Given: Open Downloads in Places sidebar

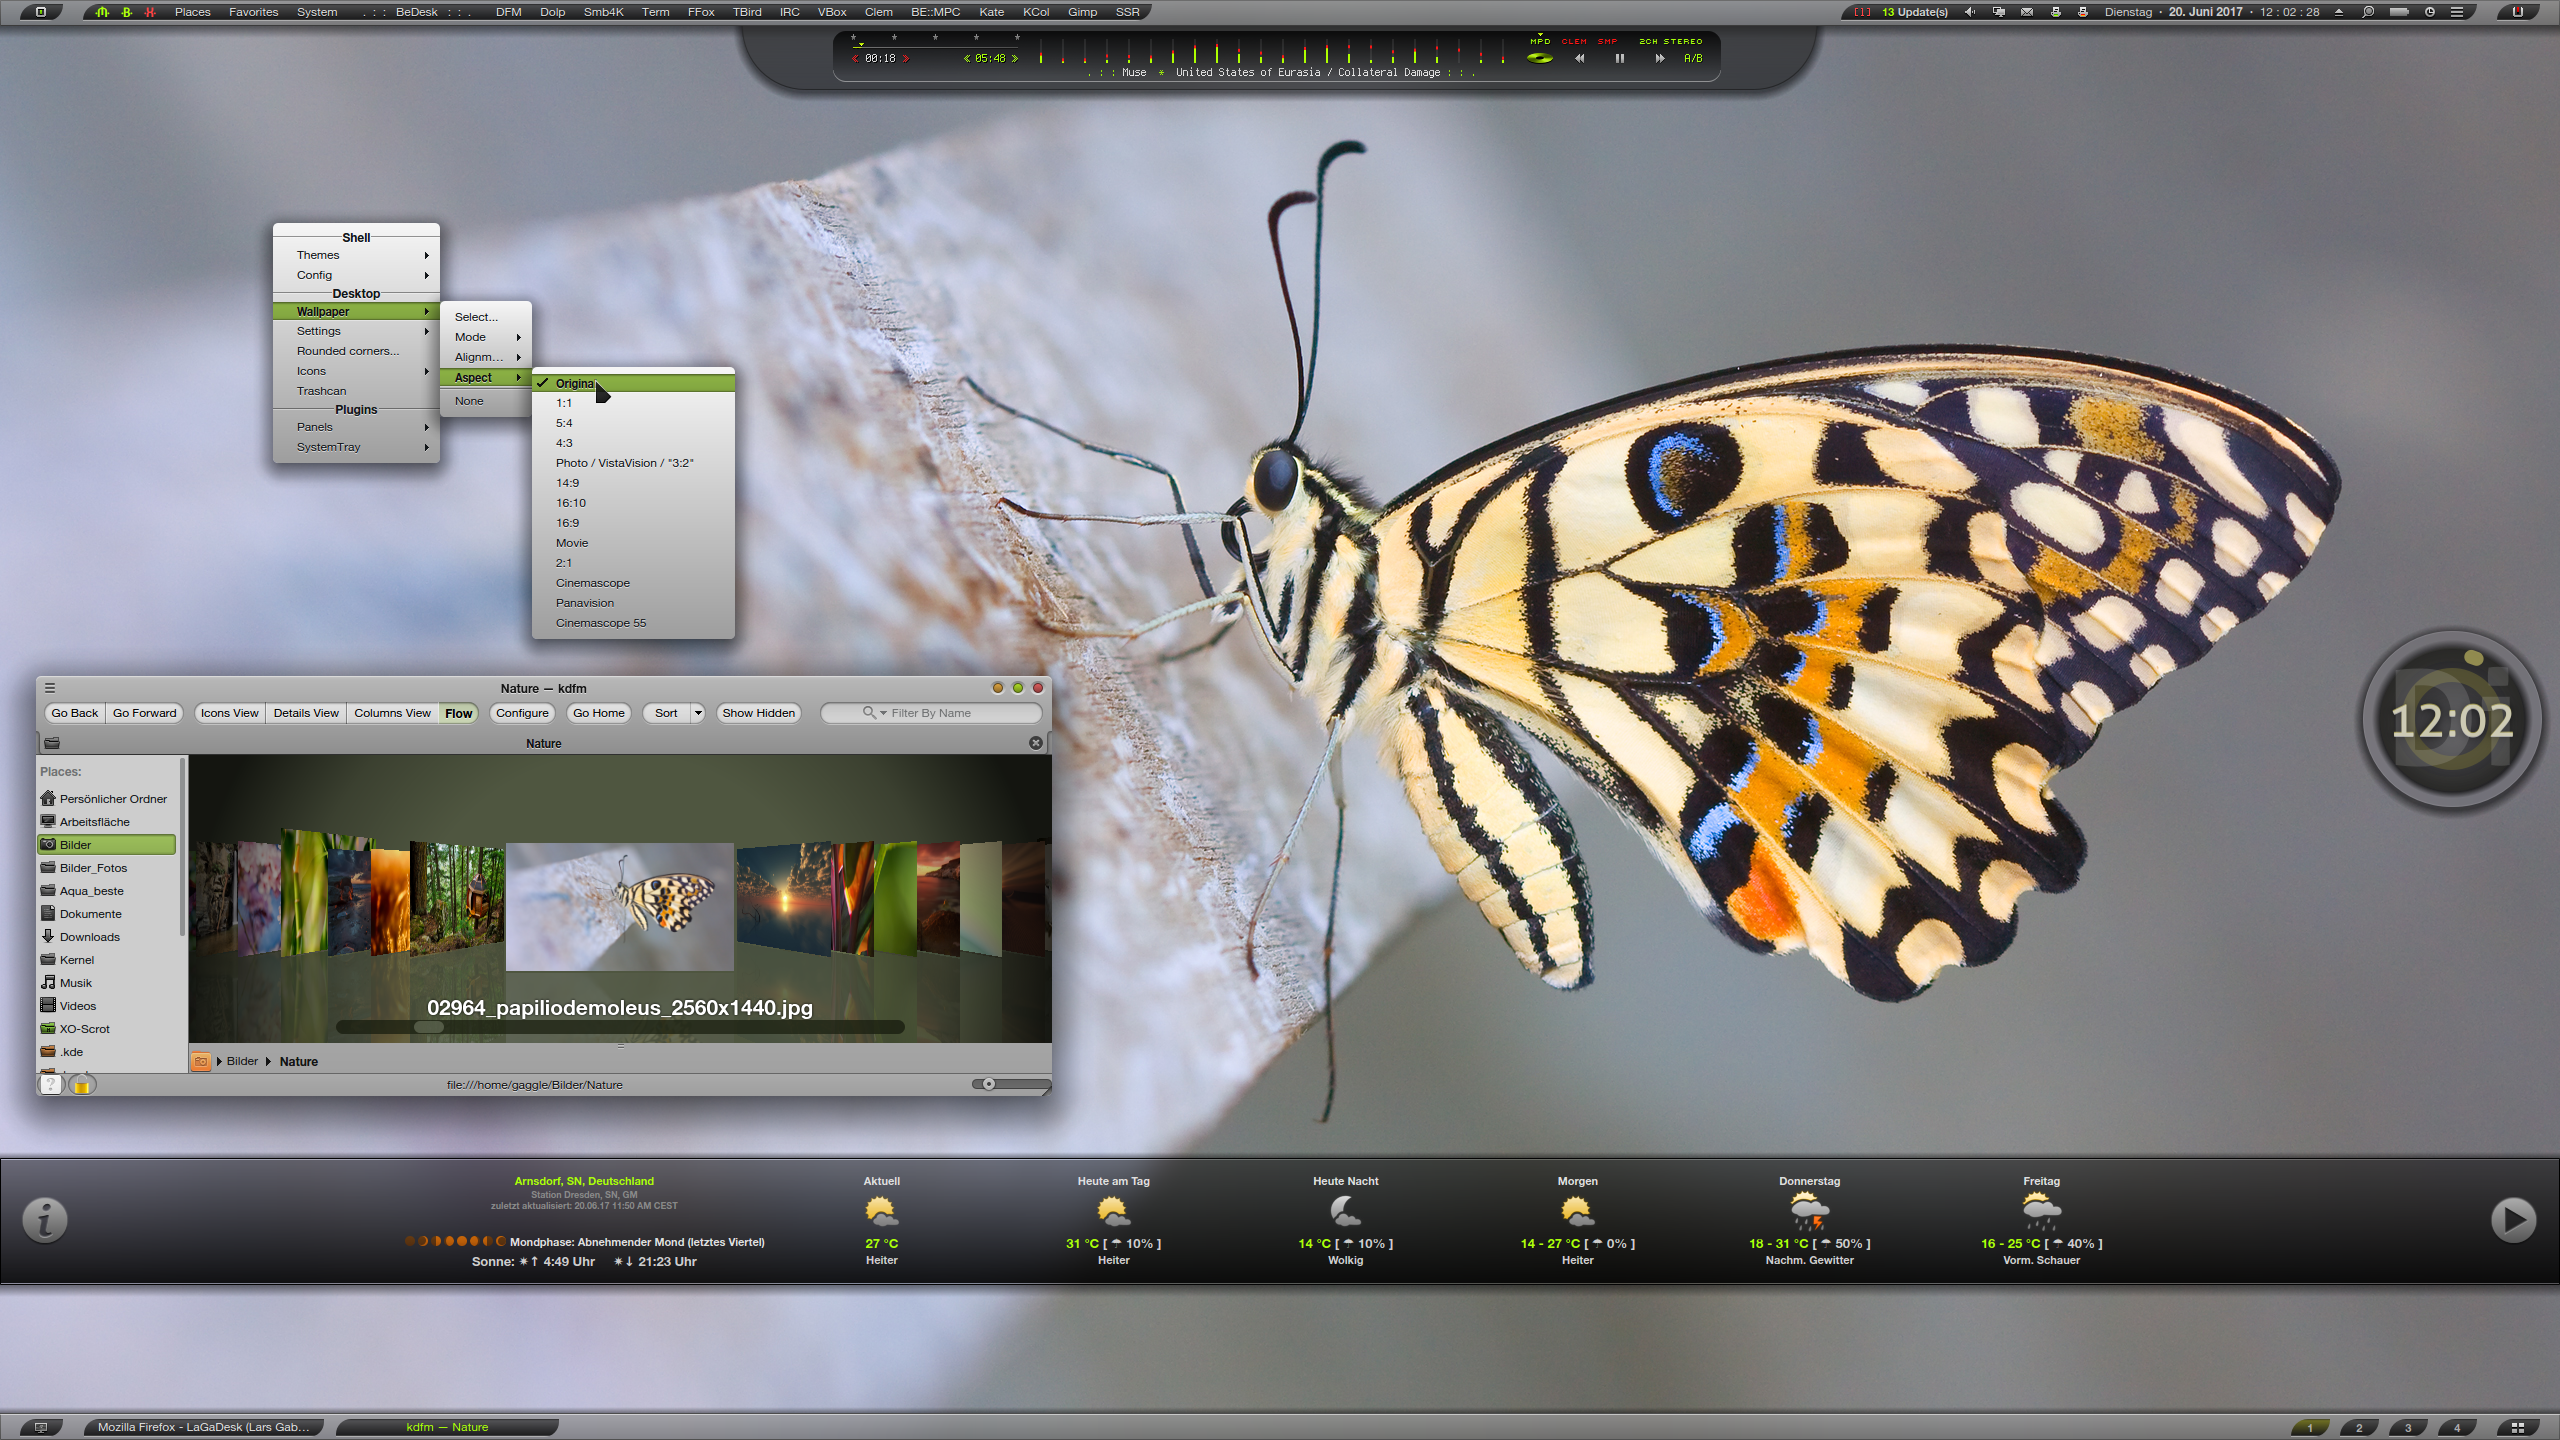Looking at the screenshot, I should (x=107, y=937).
